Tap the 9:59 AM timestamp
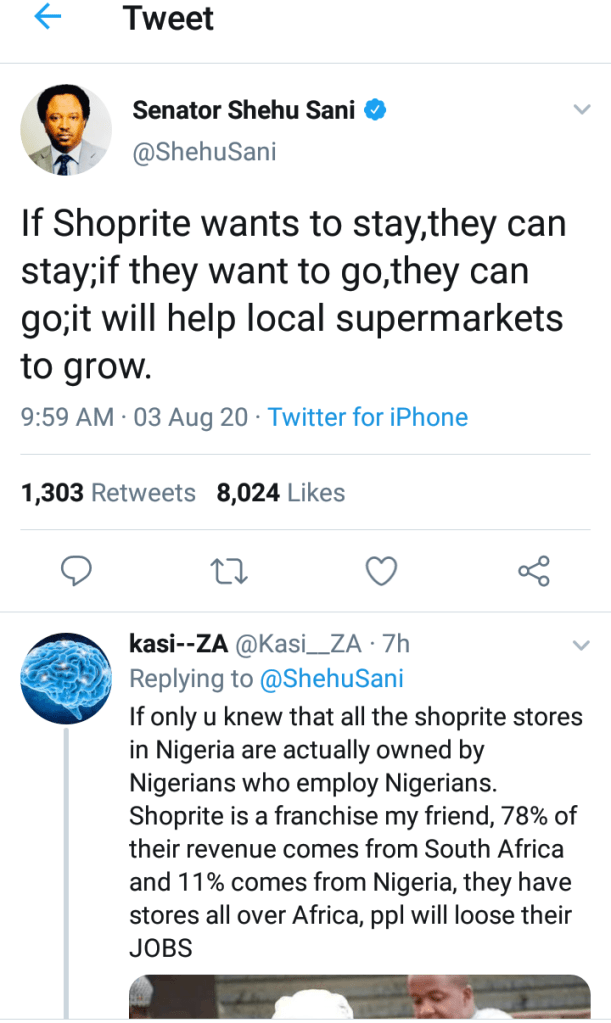The image size is (611, 1023). click(x=67, y=417)
